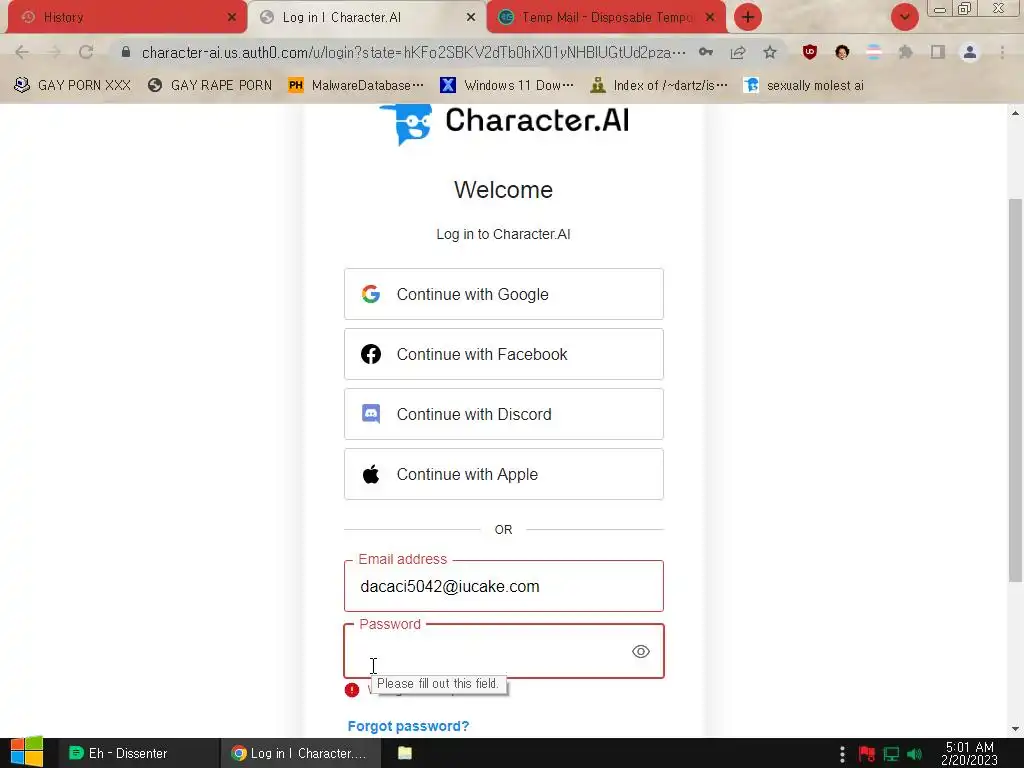The image size is (1024, 768).
Task: Open the striped flag extension icon
Action: [874, 52]
